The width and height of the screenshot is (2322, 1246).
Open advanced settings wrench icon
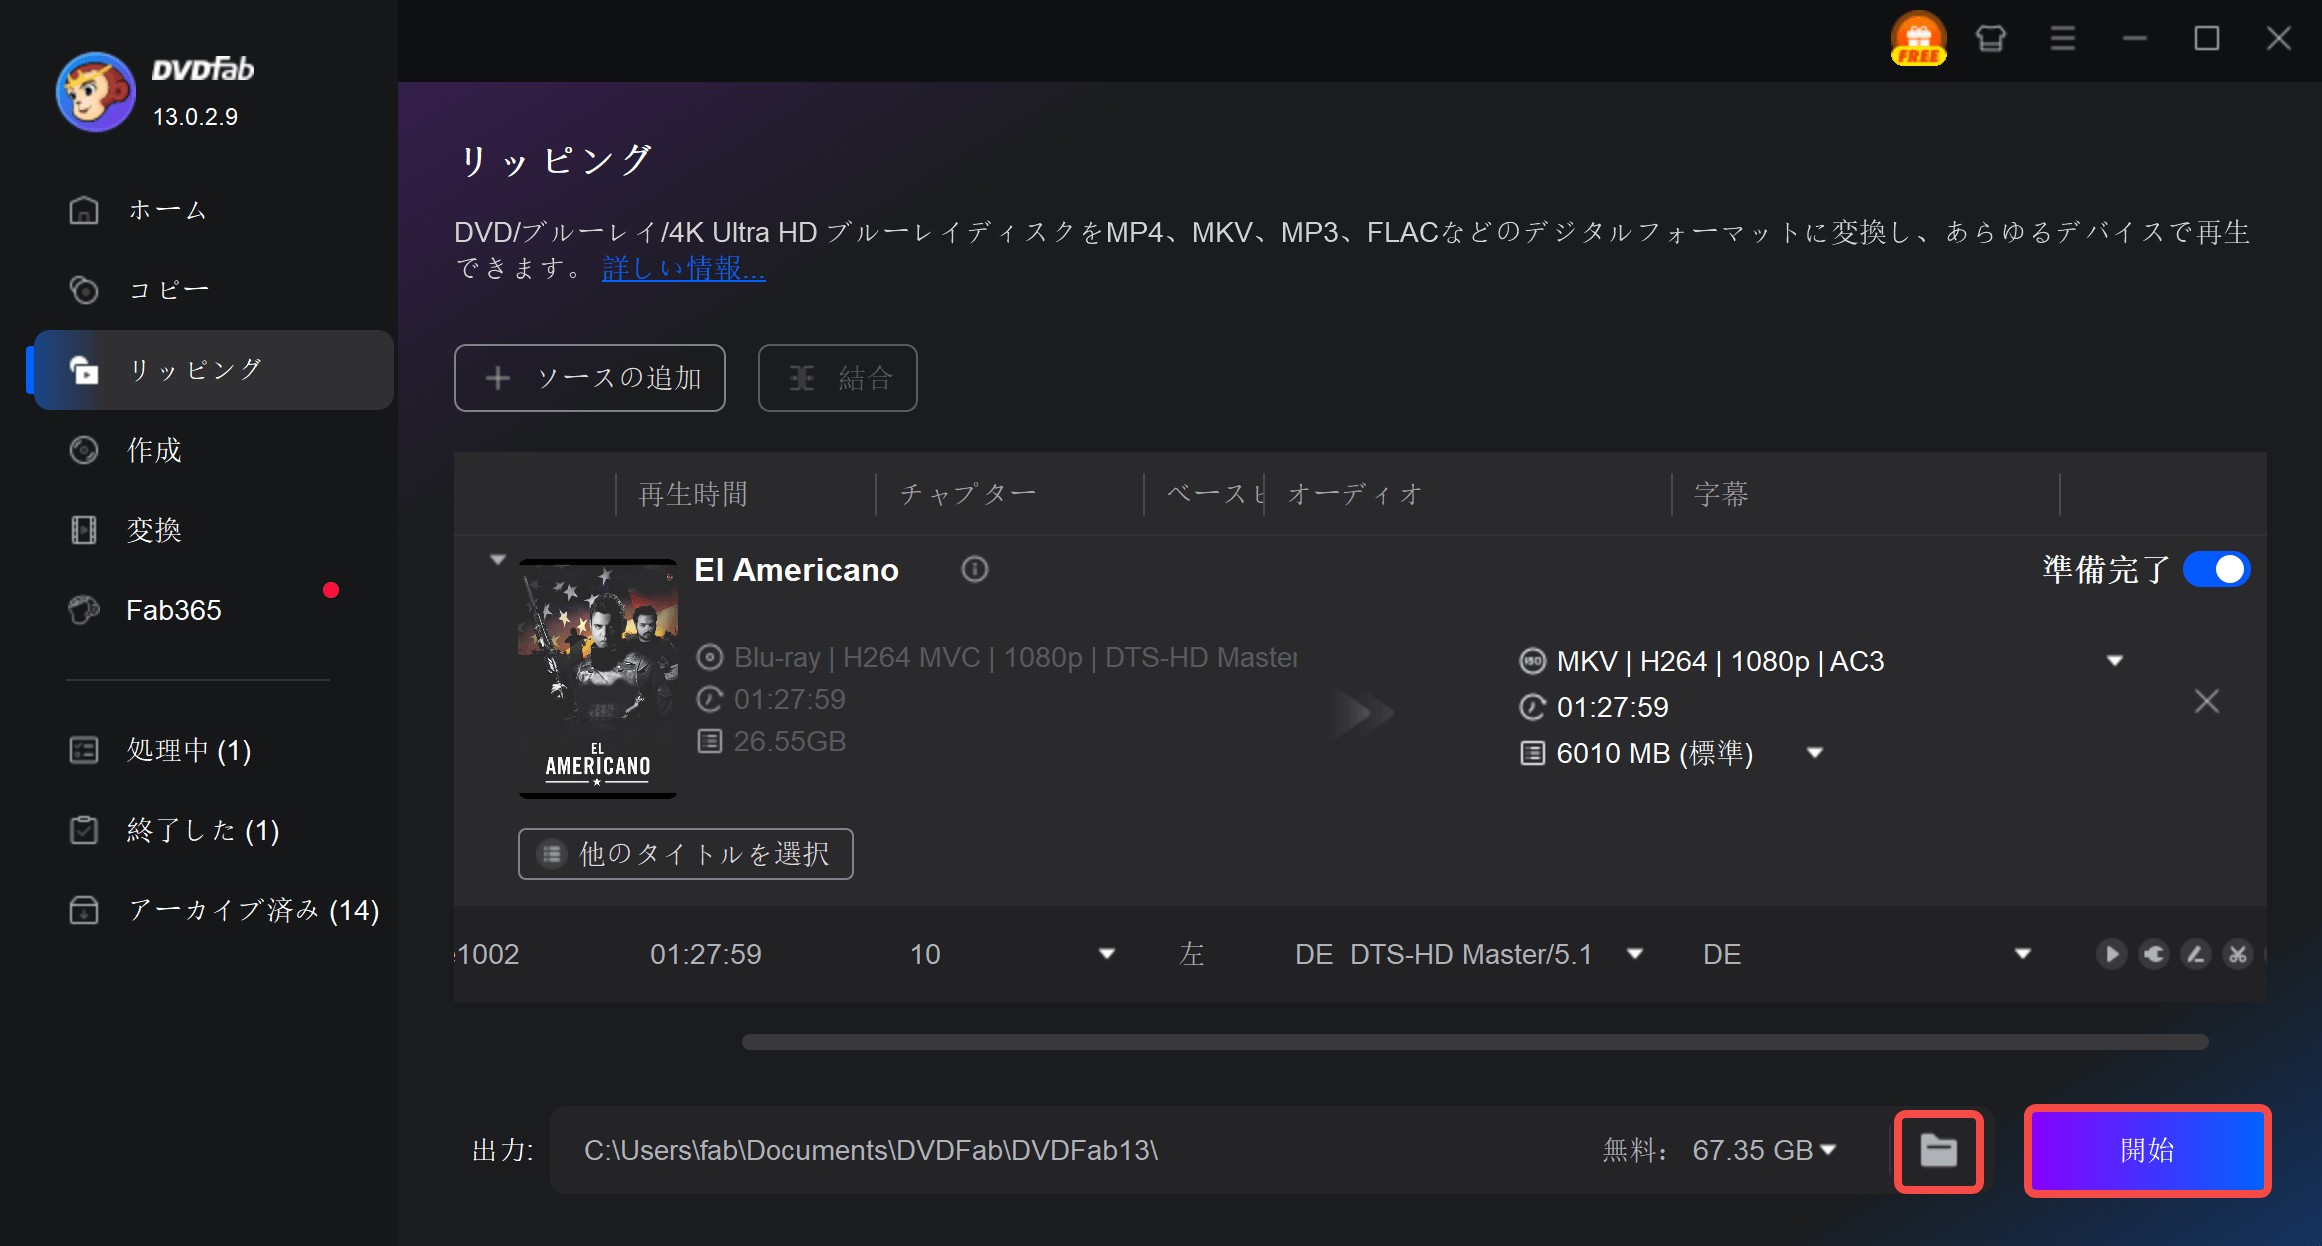[2153, 954]
